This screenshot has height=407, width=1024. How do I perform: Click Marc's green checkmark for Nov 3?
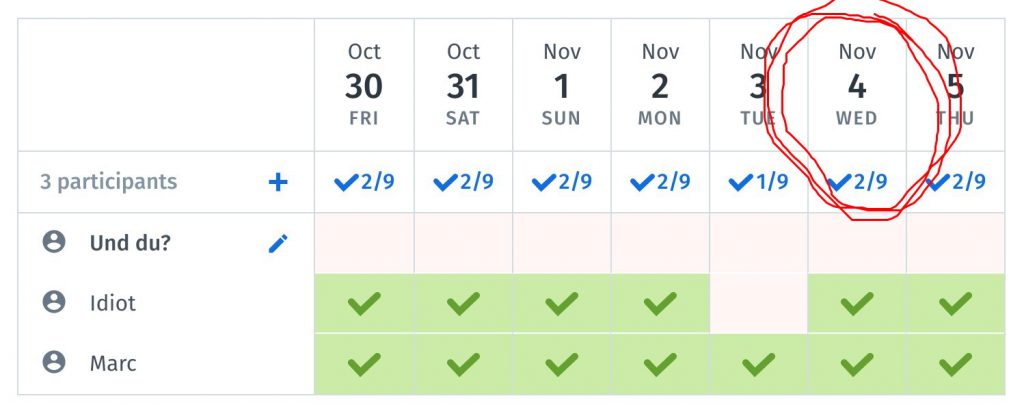tap(758, 364)
